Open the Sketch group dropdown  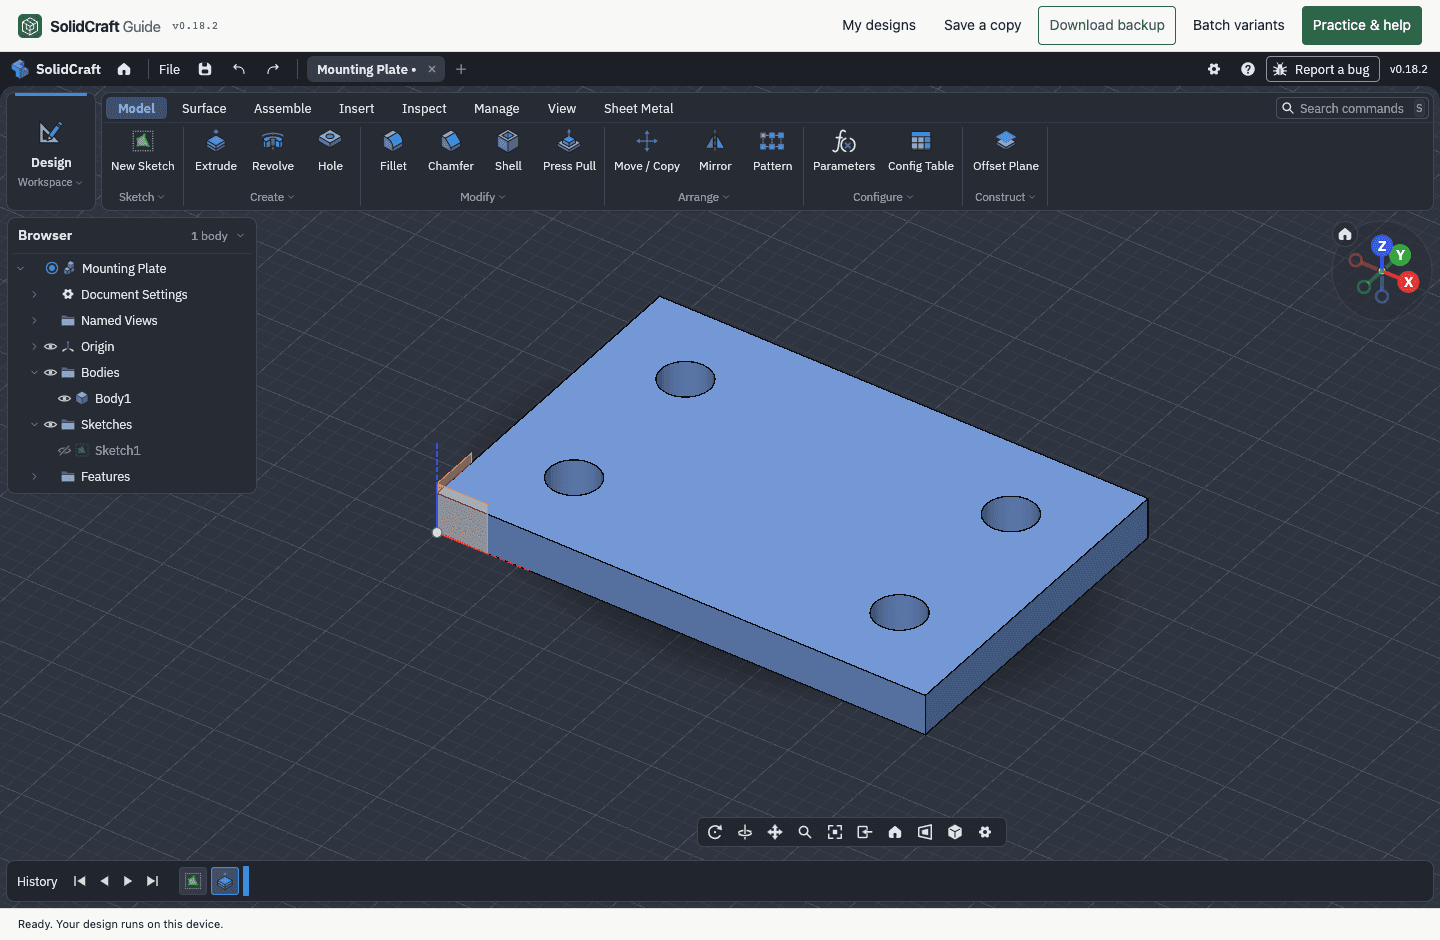(x=142, y=197)
